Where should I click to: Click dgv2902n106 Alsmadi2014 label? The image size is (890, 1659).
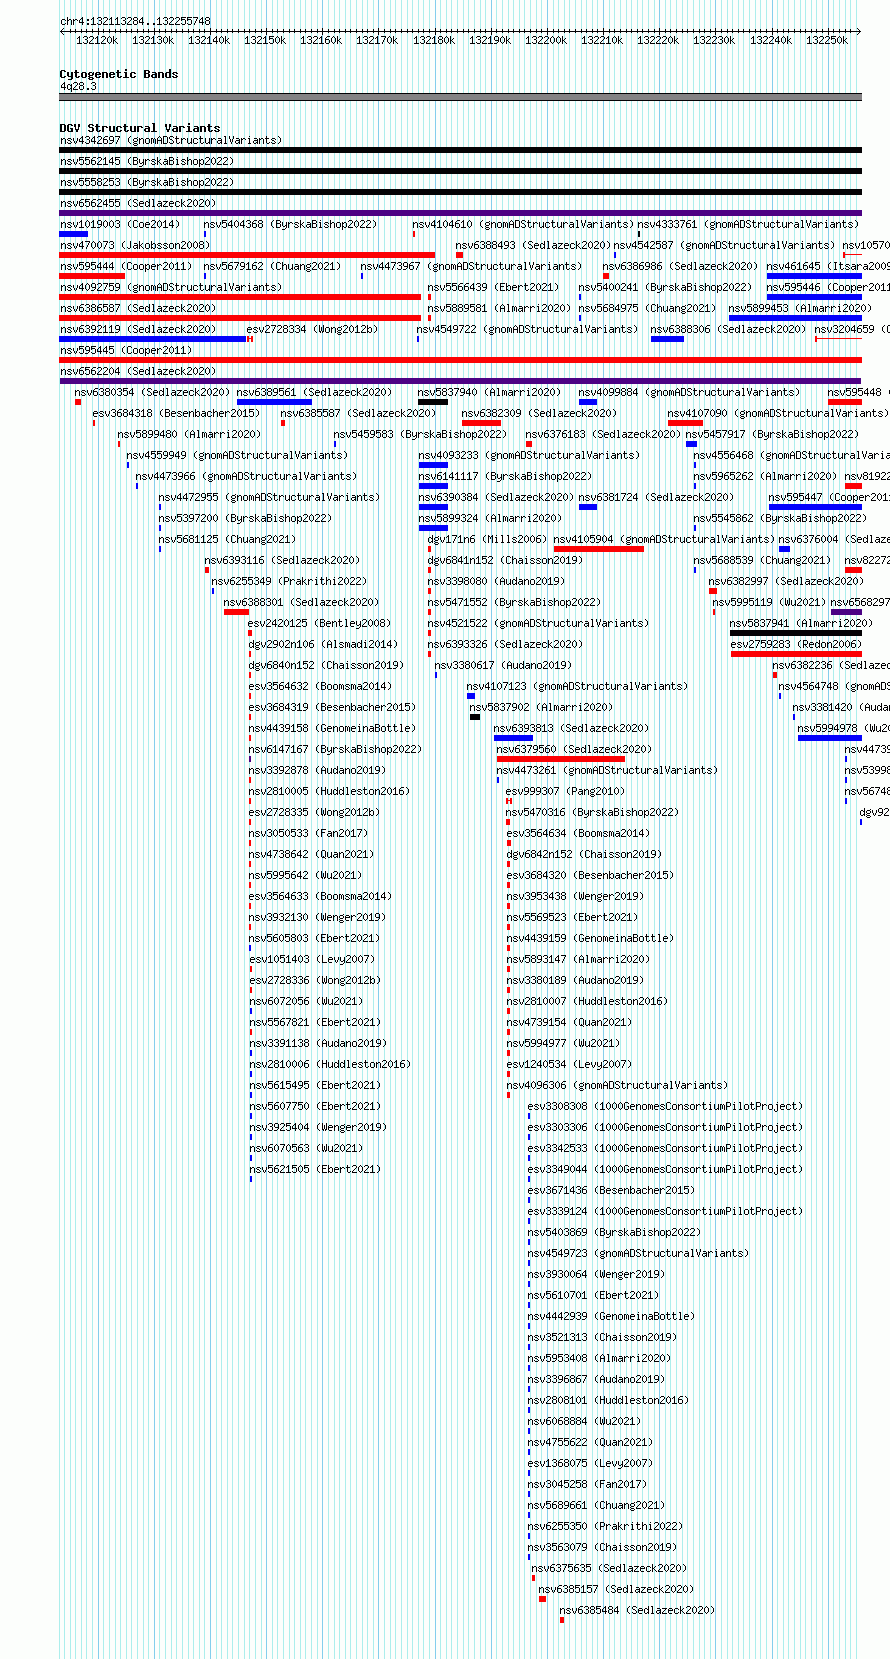tap(323, 644)
